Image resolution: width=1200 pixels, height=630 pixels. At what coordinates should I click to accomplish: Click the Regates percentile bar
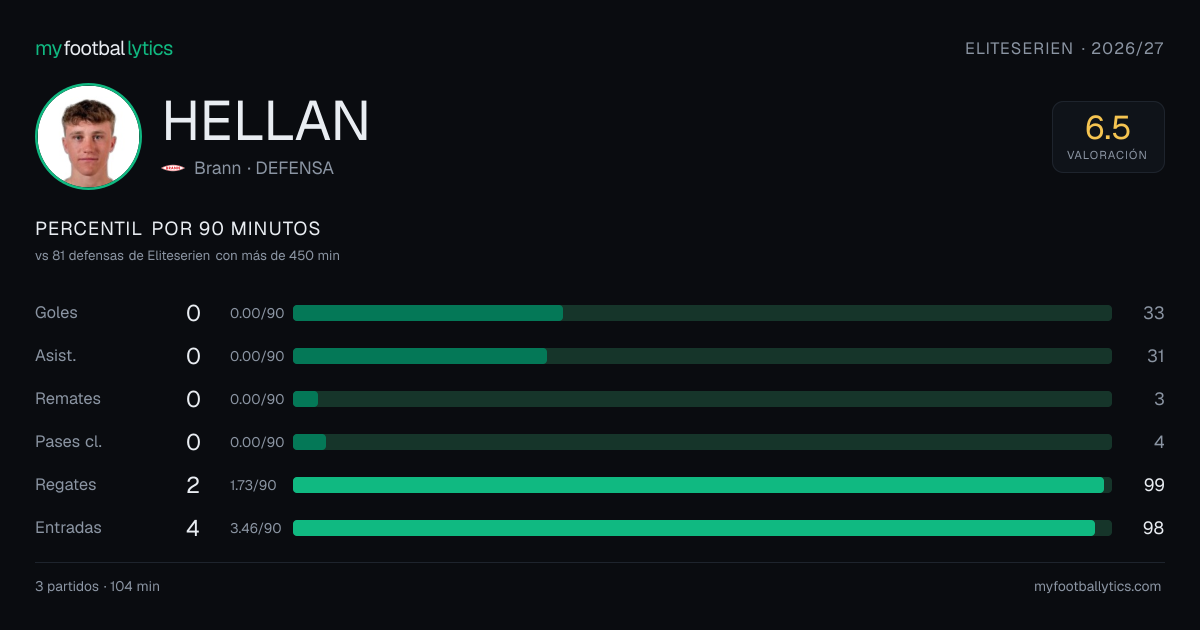click(x=702, y=485)
